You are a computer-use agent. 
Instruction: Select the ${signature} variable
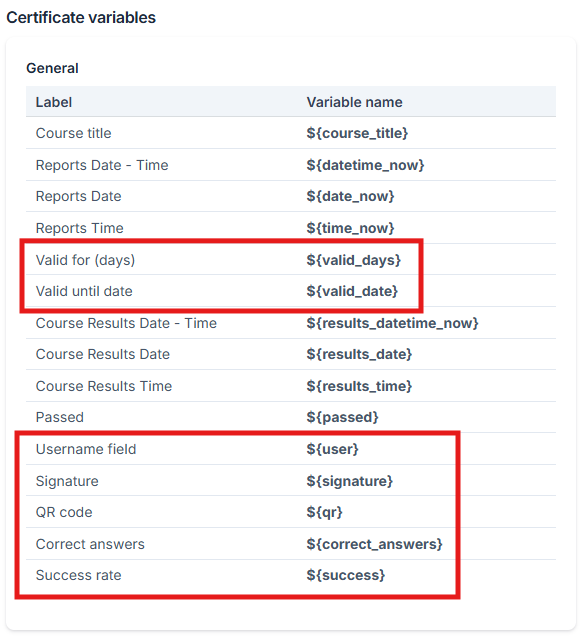(x=350, y=481)
